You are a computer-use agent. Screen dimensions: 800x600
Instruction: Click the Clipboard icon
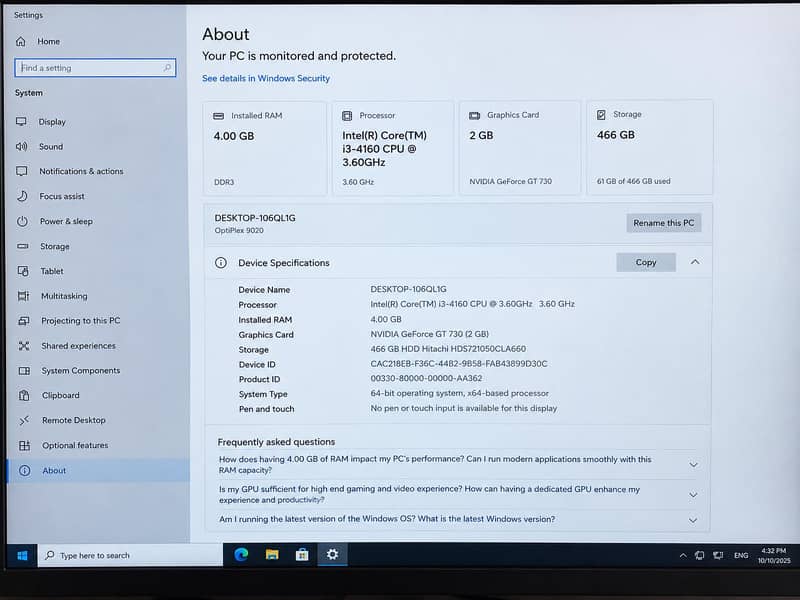coord(24,395)
